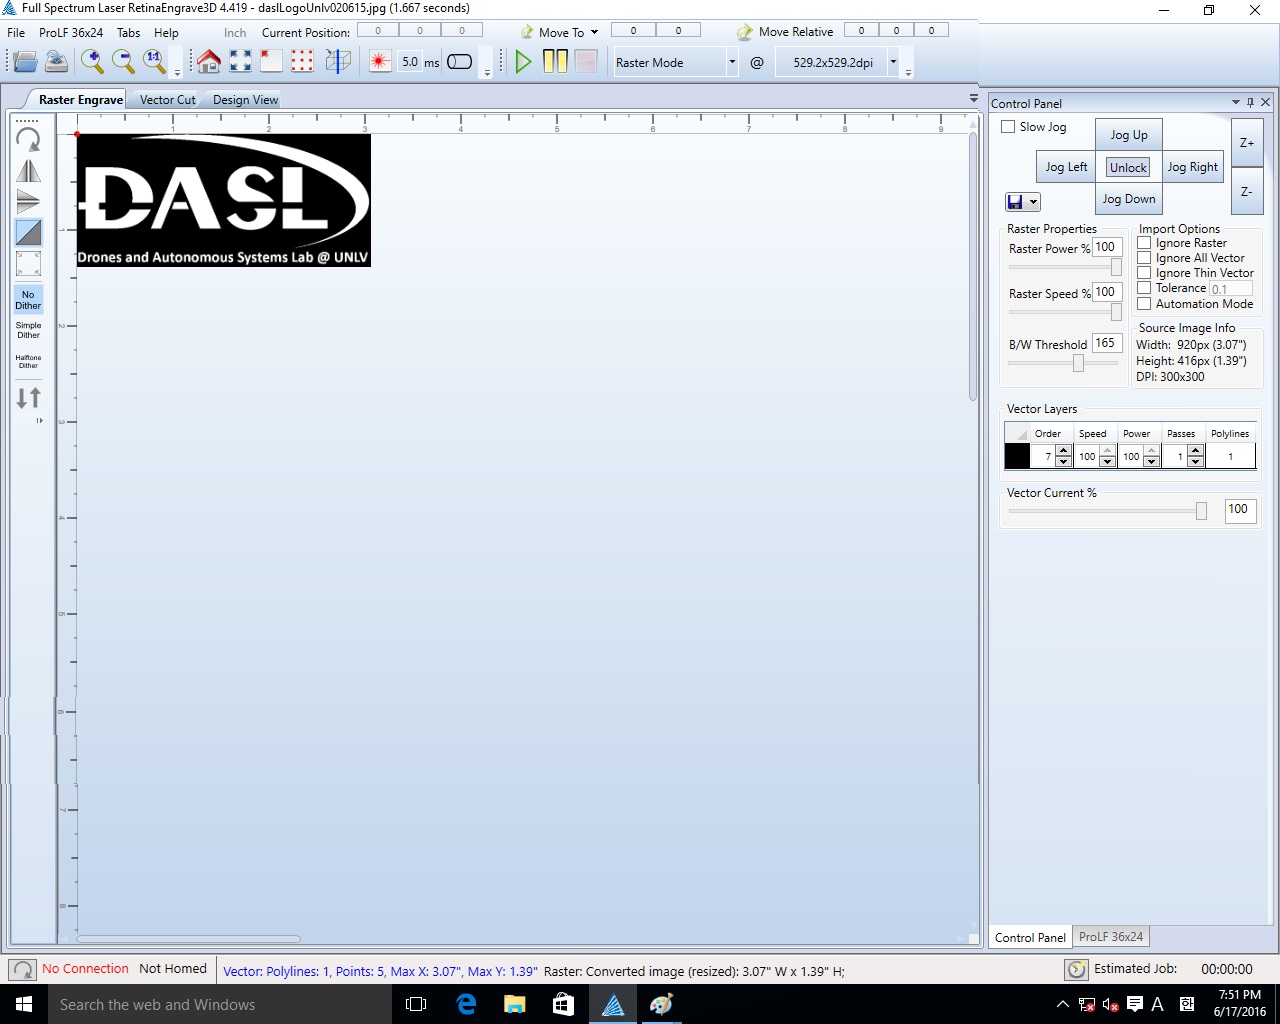The width and height of the screenshot is (1280, 1024).
Task: Flip image vertically with stacked triangles tool
Action: (x=29, y=202)
